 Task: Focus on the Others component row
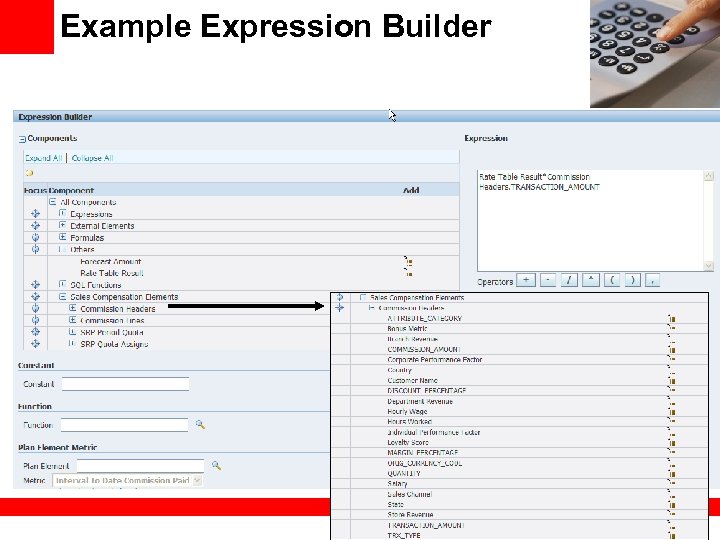pyautogui.click(x=35, y=249)
